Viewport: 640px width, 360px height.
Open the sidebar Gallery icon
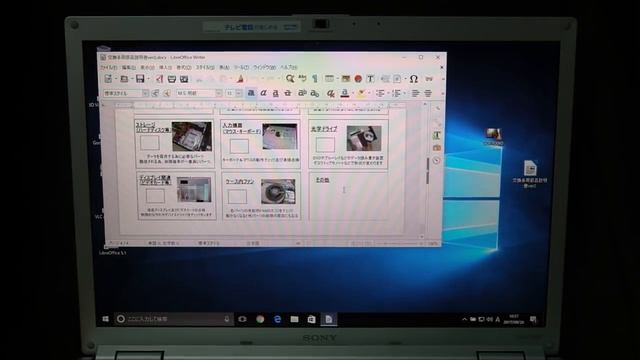pos(437,147)
